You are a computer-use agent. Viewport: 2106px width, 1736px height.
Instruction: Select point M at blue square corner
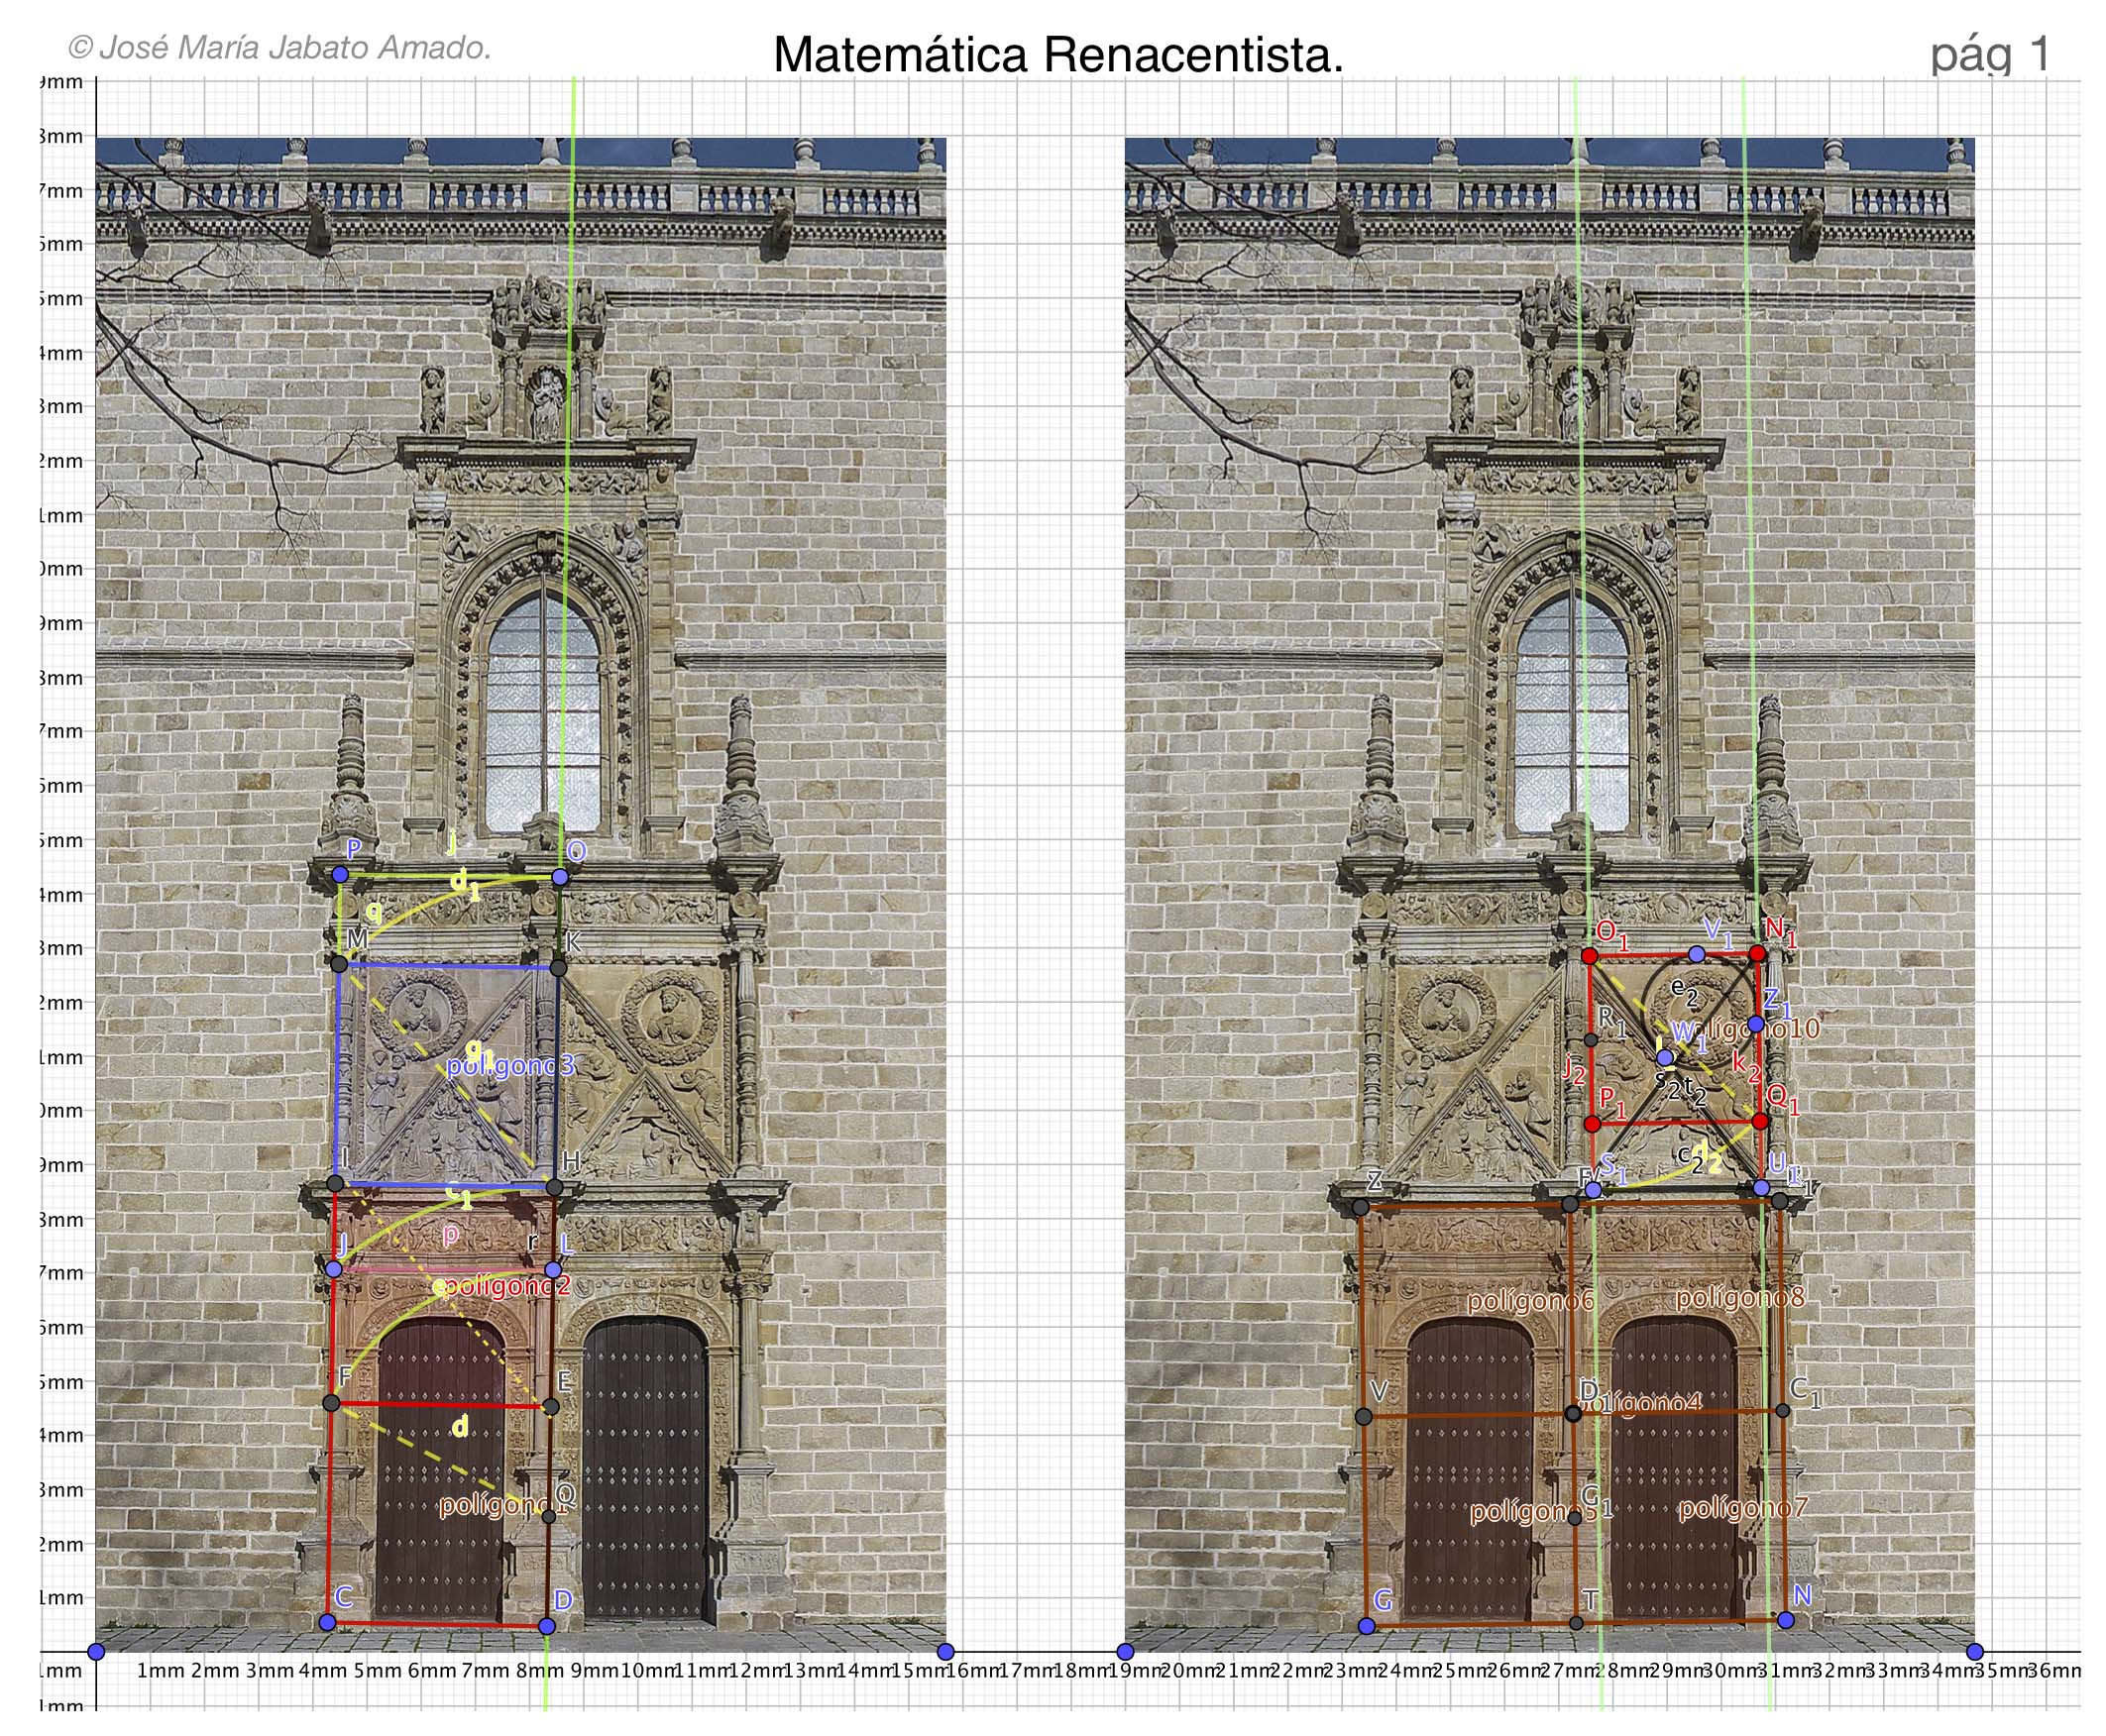pos(339,964)
